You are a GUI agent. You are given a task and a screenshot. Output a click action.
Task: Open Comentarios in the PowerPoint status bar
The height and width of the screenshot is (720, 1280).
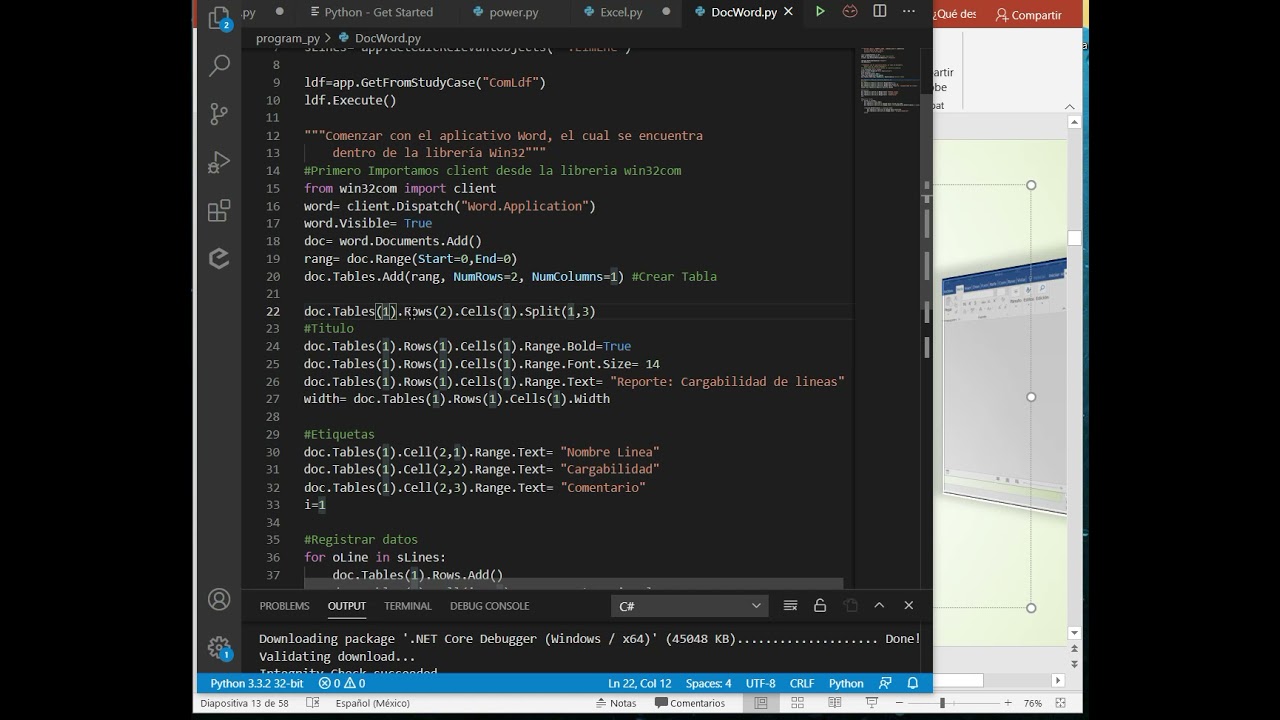(x=688, y=703)
